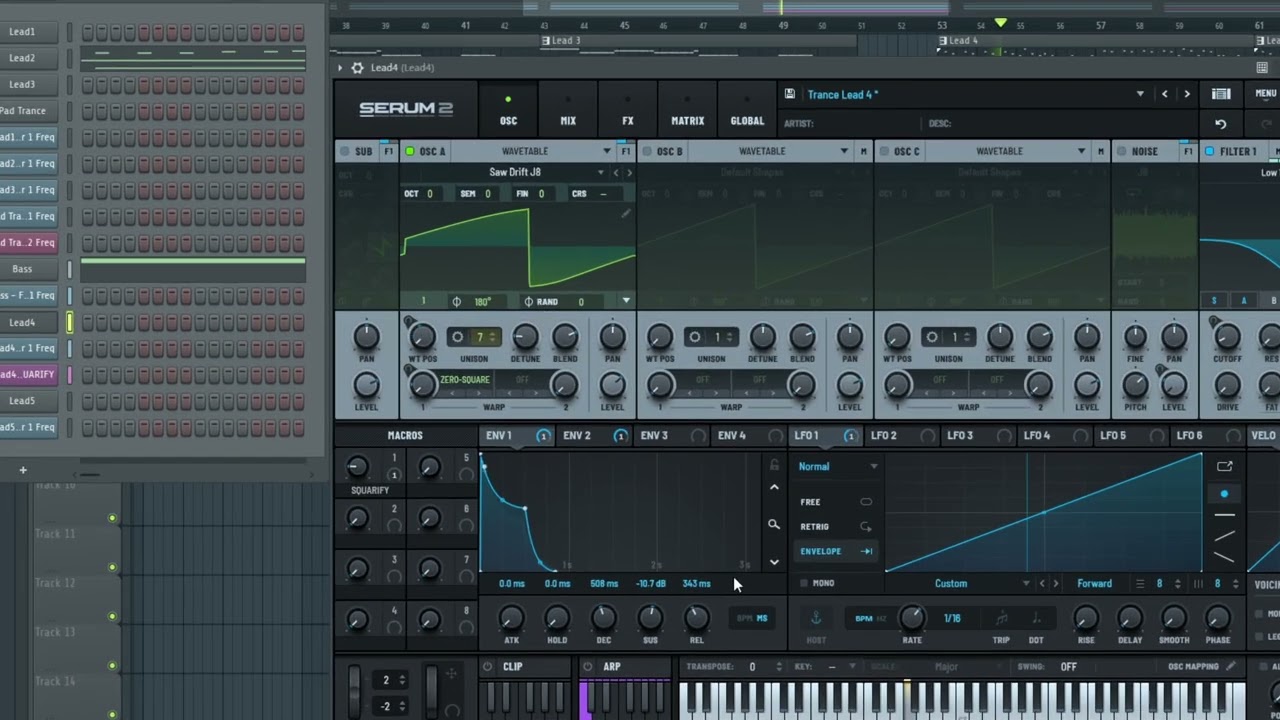Click the LFO RATE knob

tap(911, 618)
